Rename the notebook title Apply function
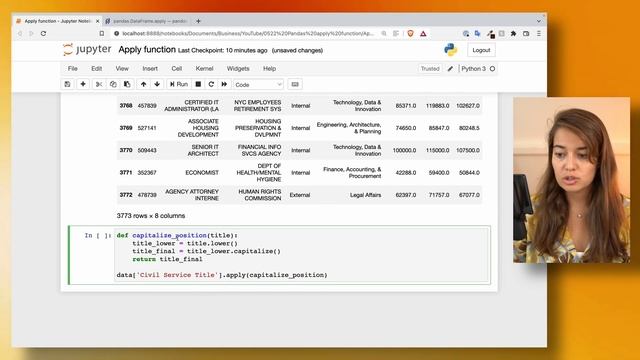This screenshot has width=640, height=360. [147, 49]
